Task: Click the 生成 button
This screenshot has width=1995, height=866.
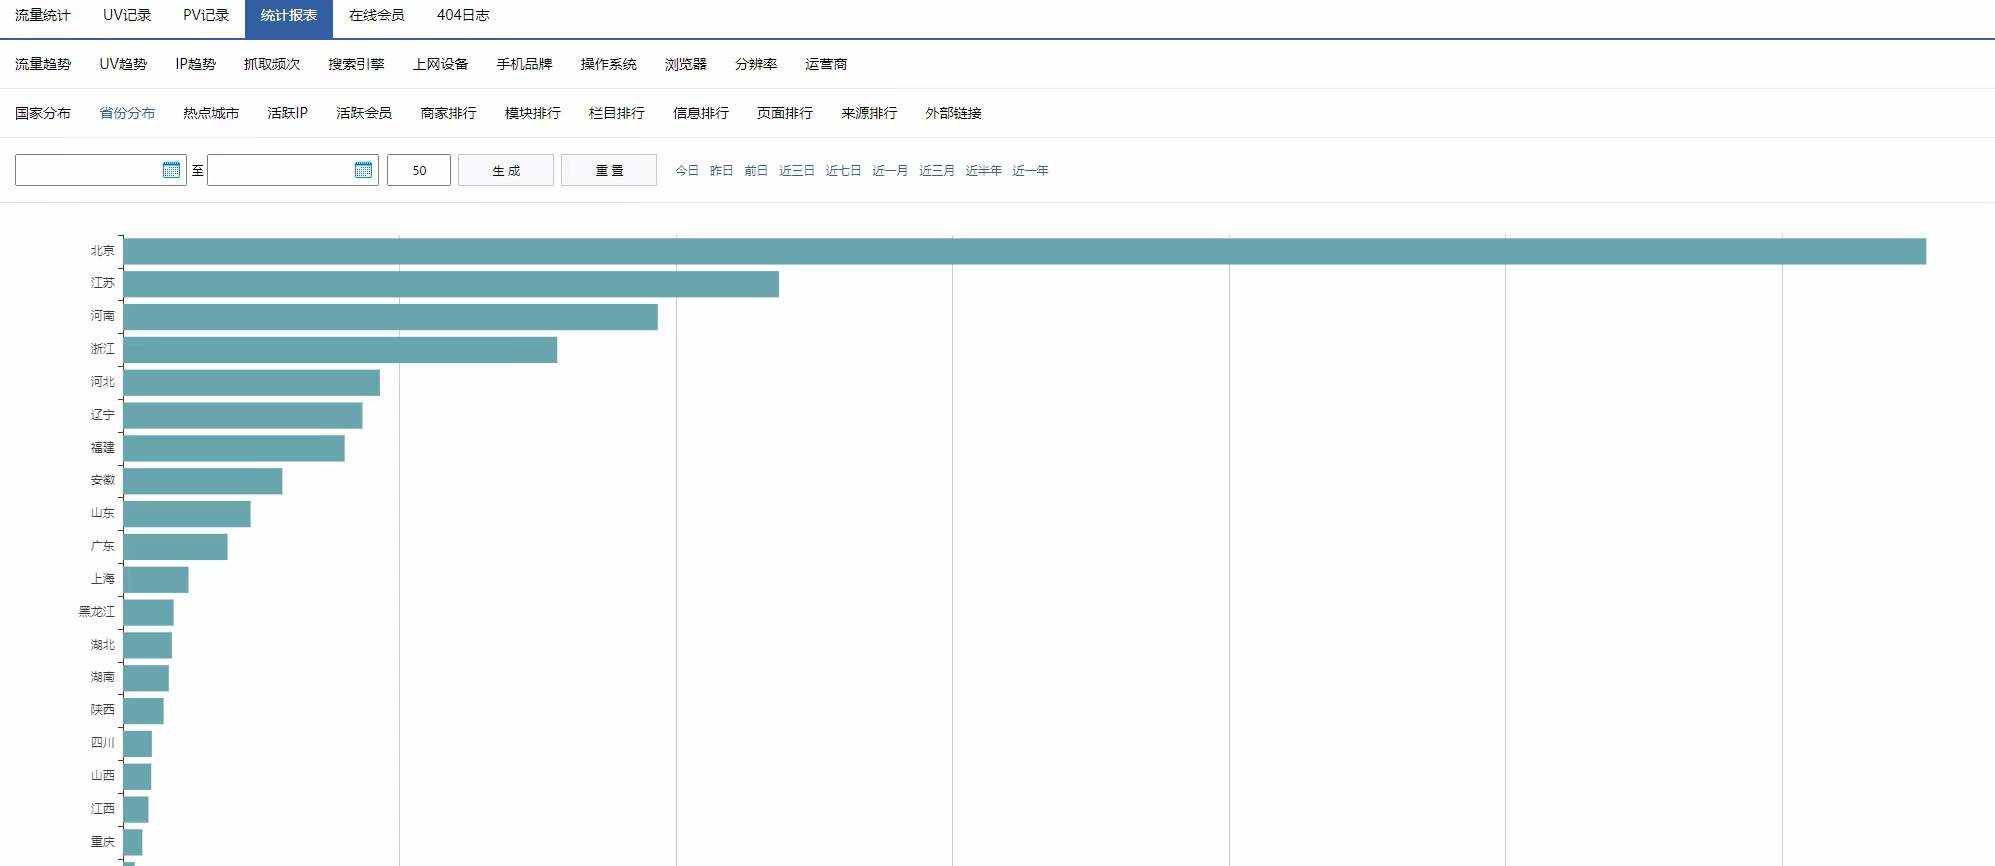Action: click(506, 170)
